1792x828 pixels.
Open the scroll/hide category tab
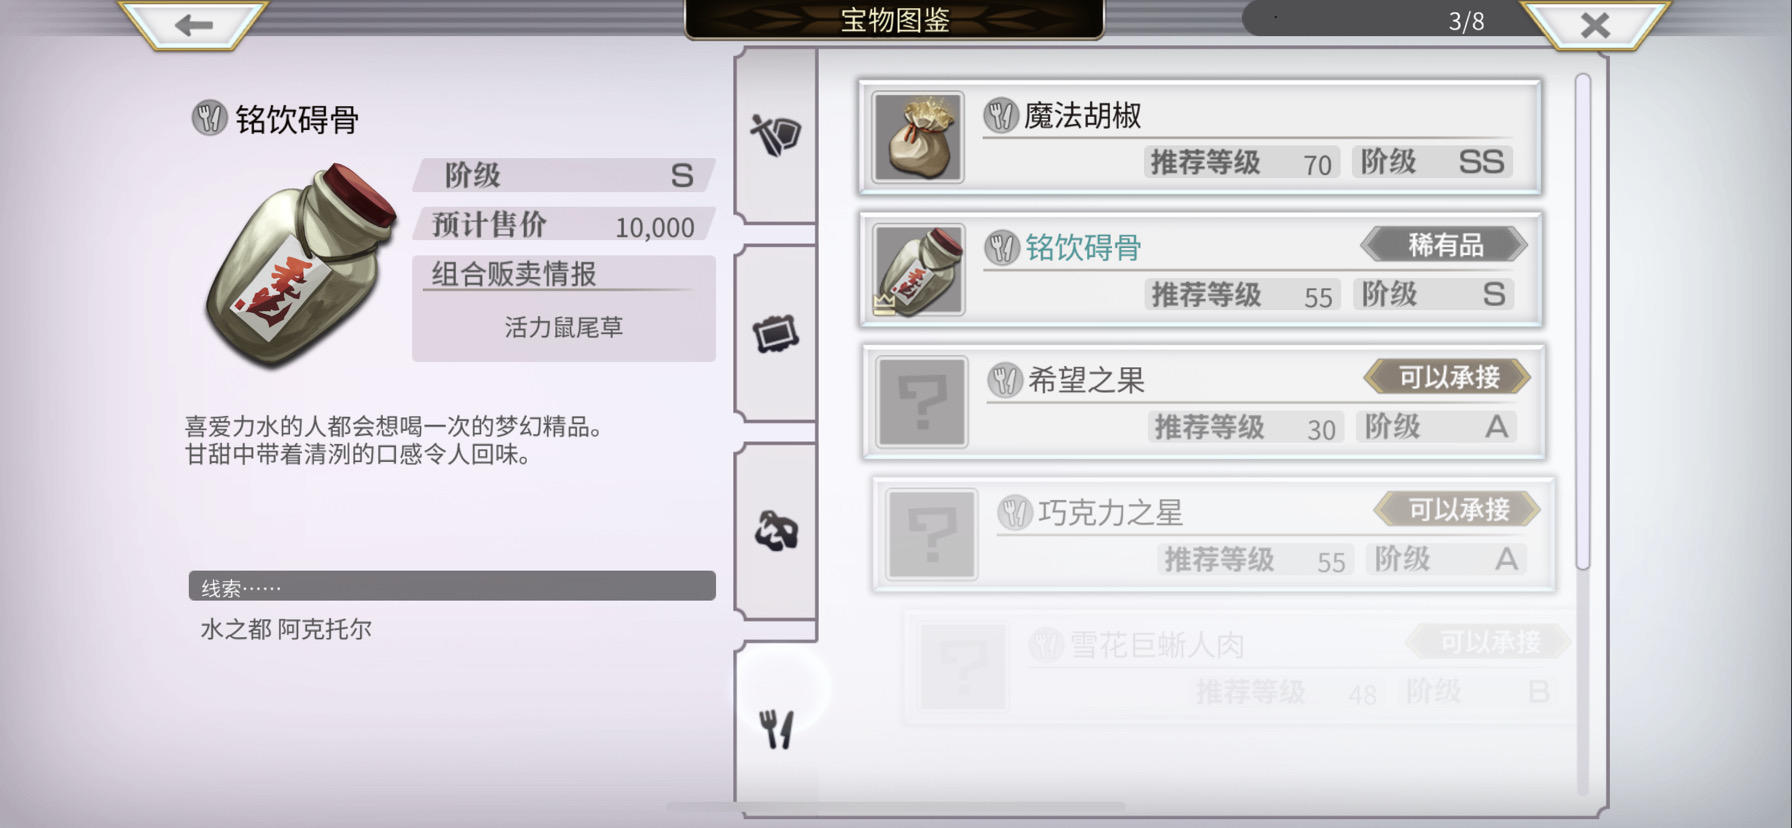[x=776, y=334]
